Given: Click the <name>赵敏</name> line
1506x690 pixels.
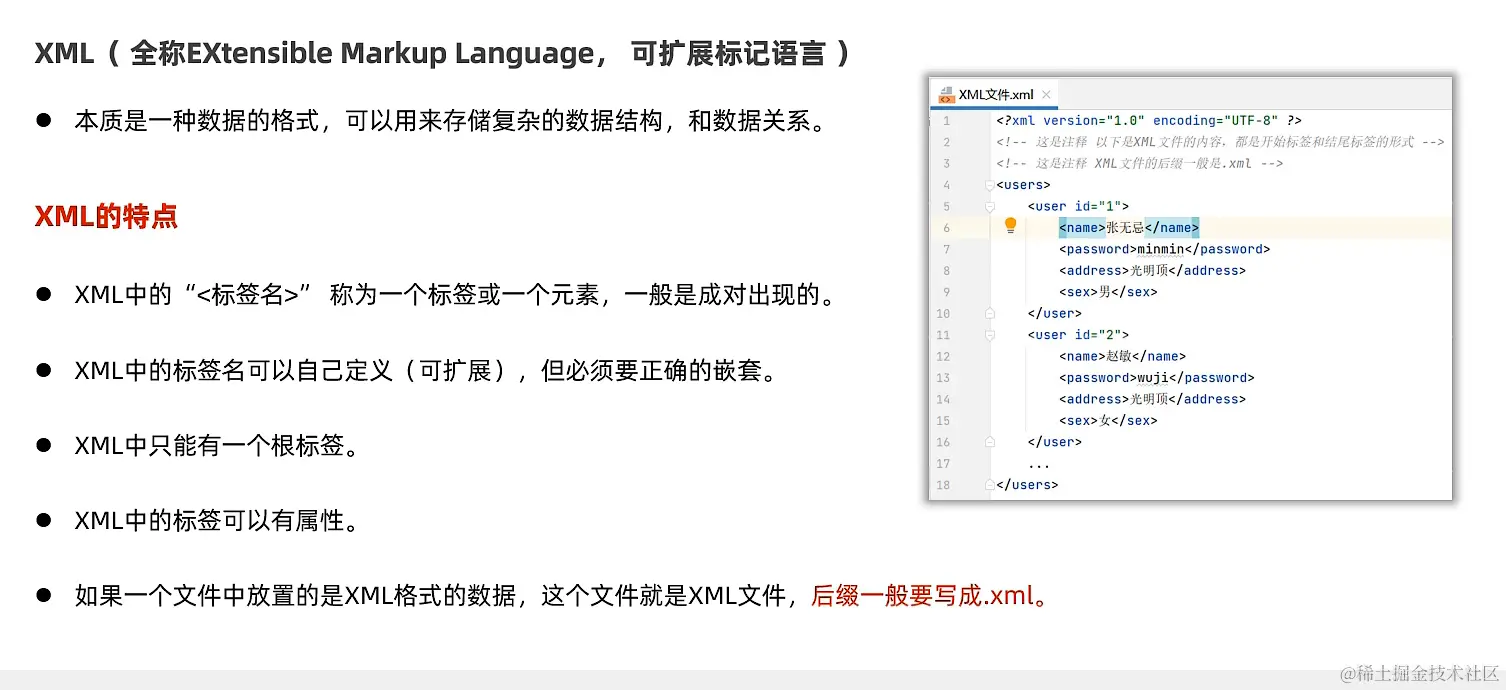Looking at the screenshot, I should [x=1122, y=356].
